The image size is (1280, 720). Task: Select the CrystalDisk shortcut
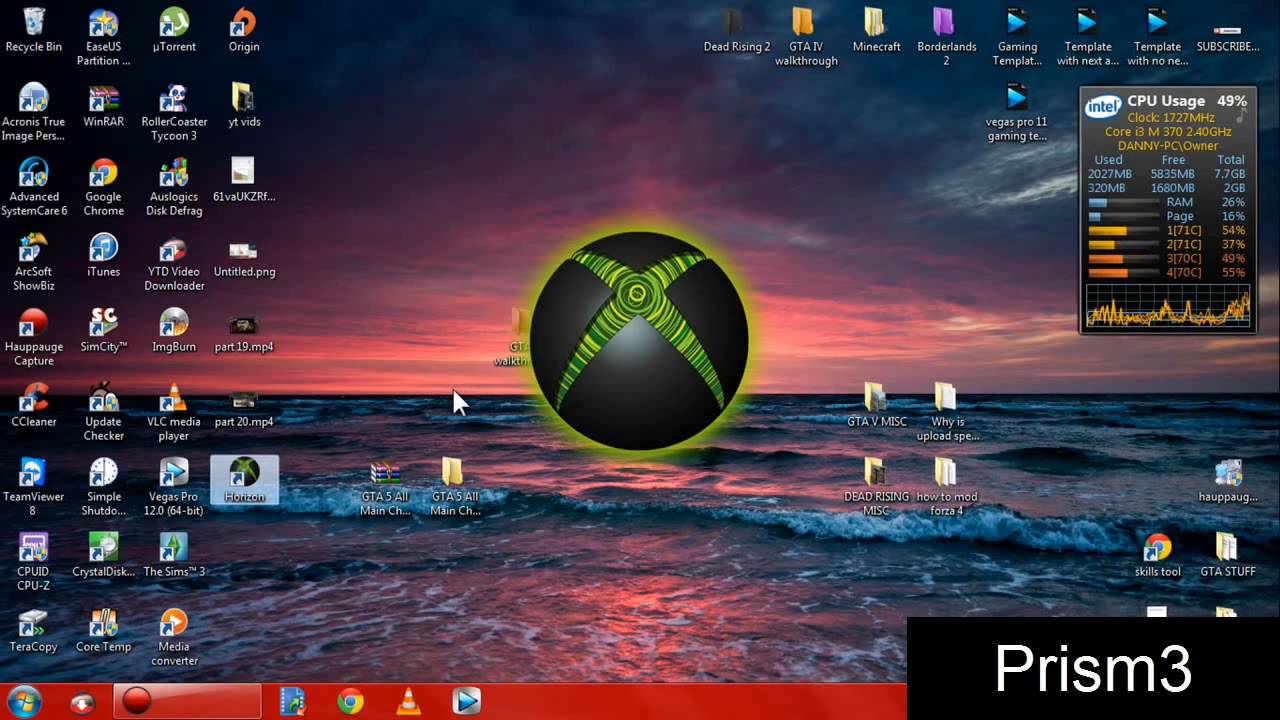[x=103, y=555]
